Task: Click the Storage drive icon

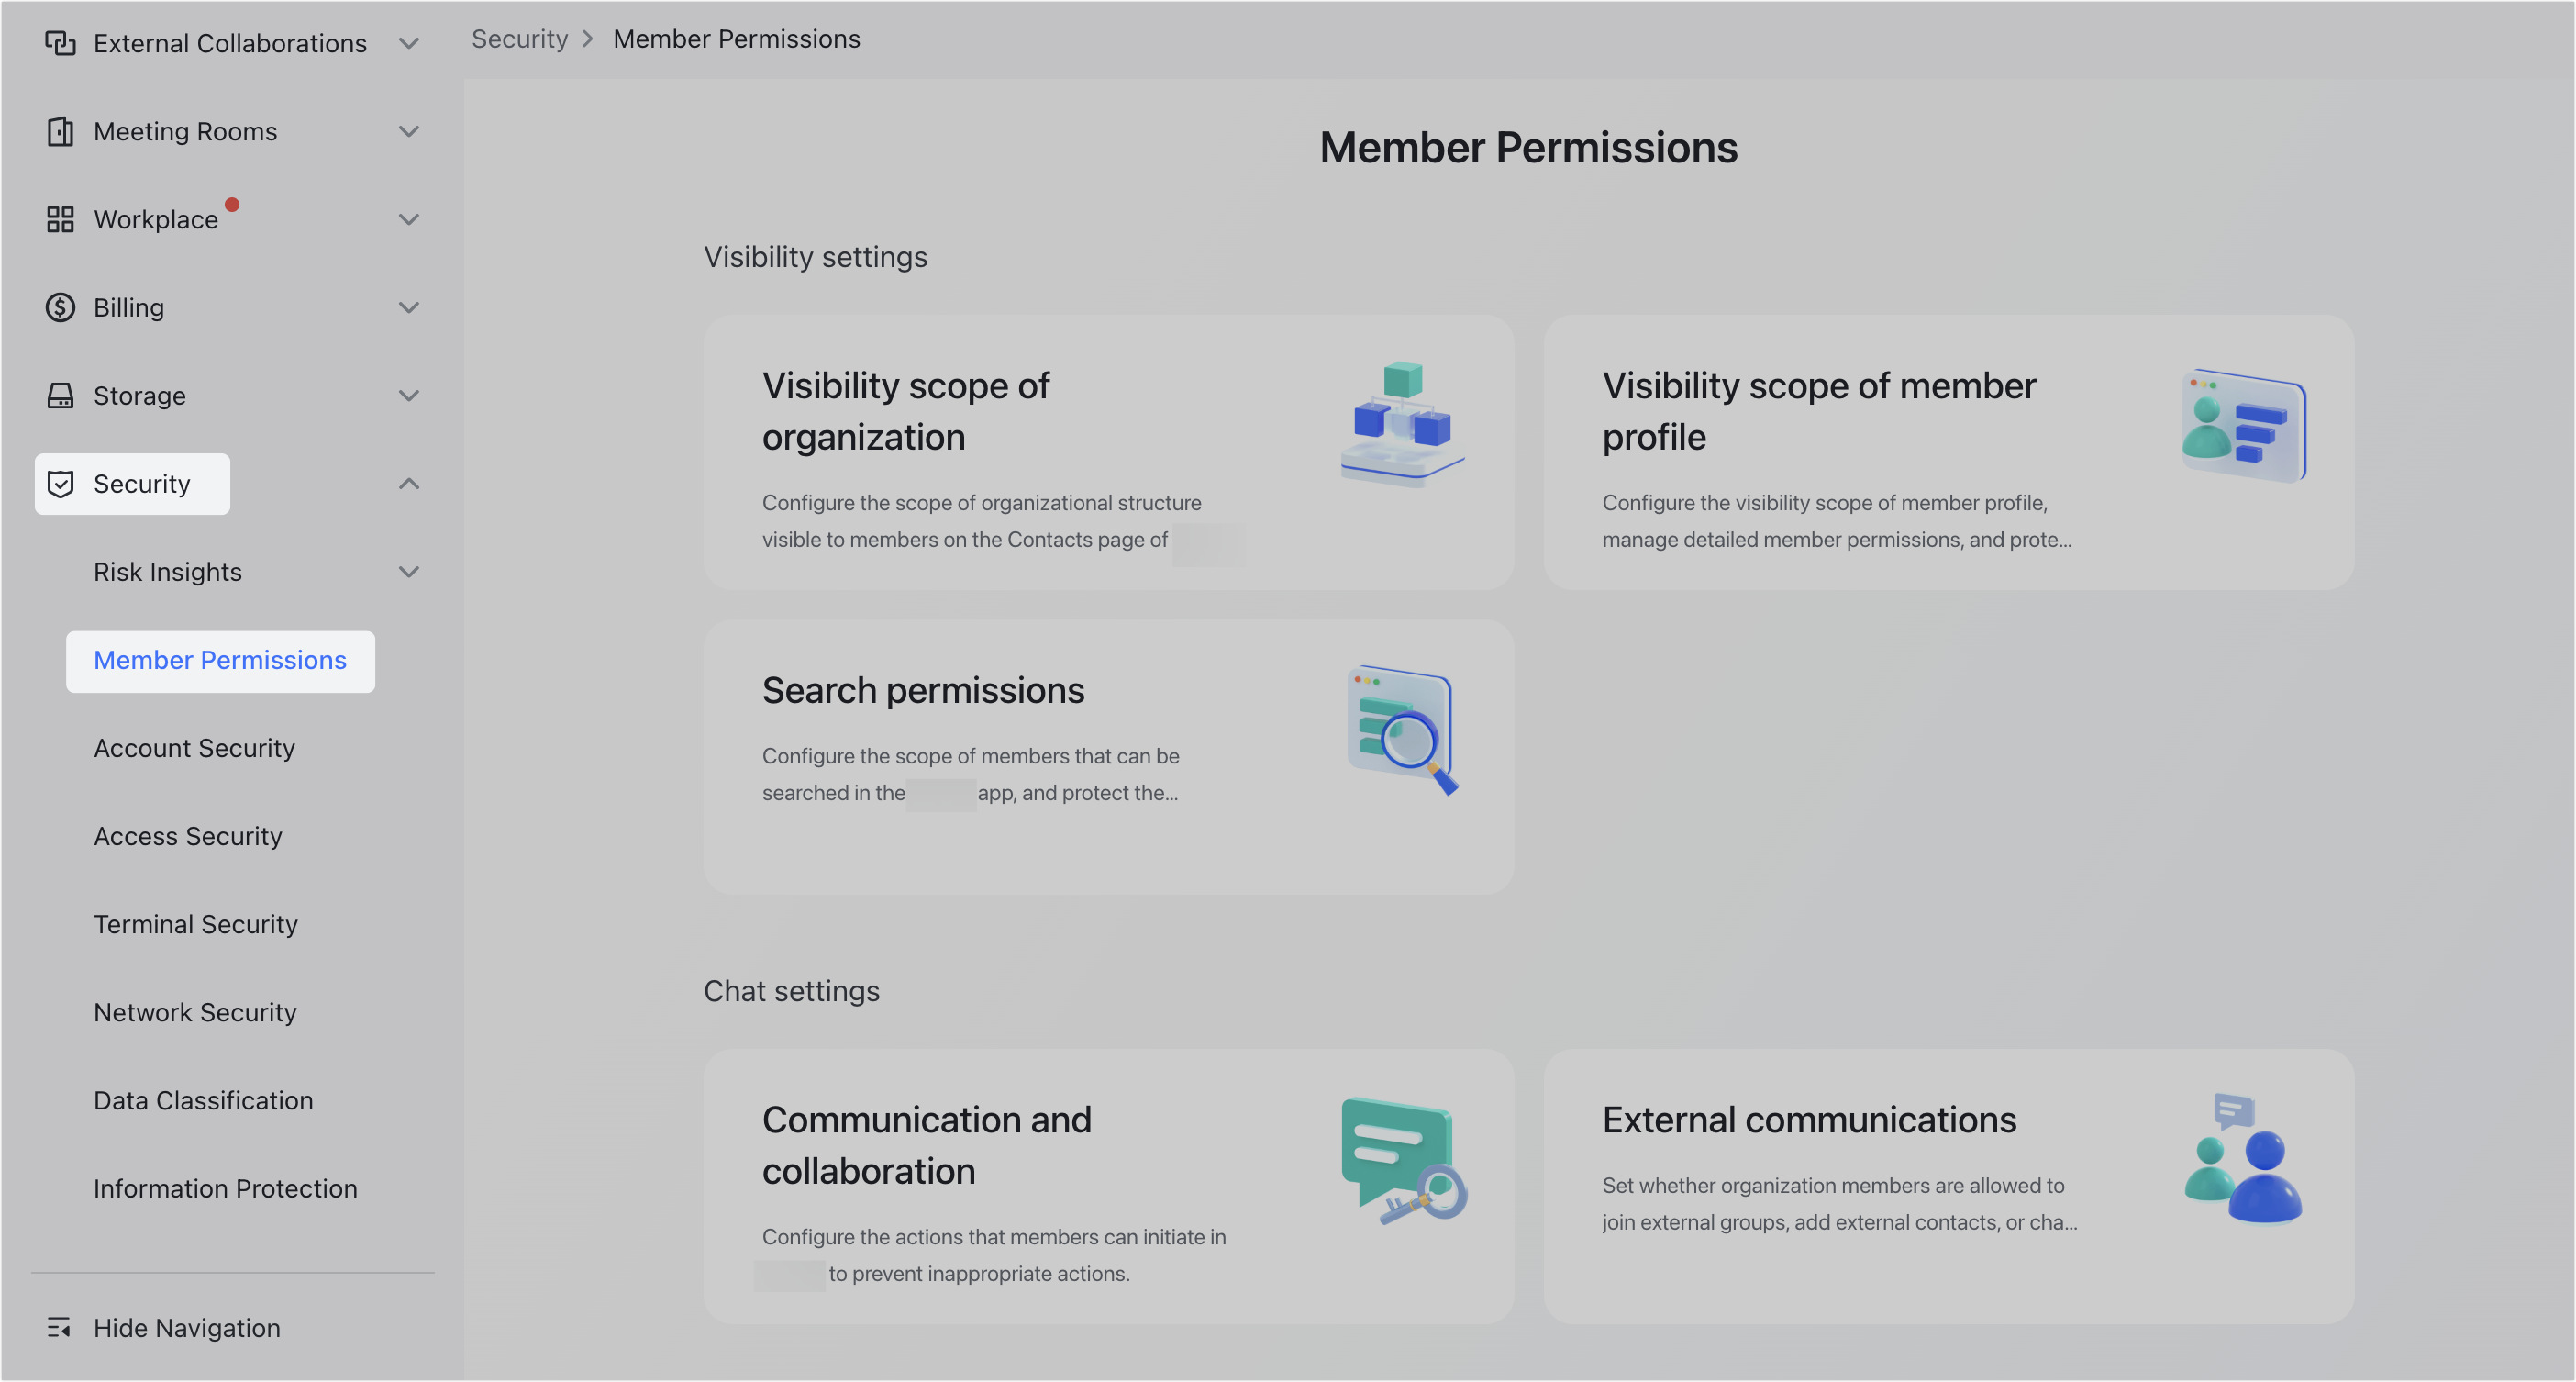Action: pyautogui.click(x=60, y=395)
